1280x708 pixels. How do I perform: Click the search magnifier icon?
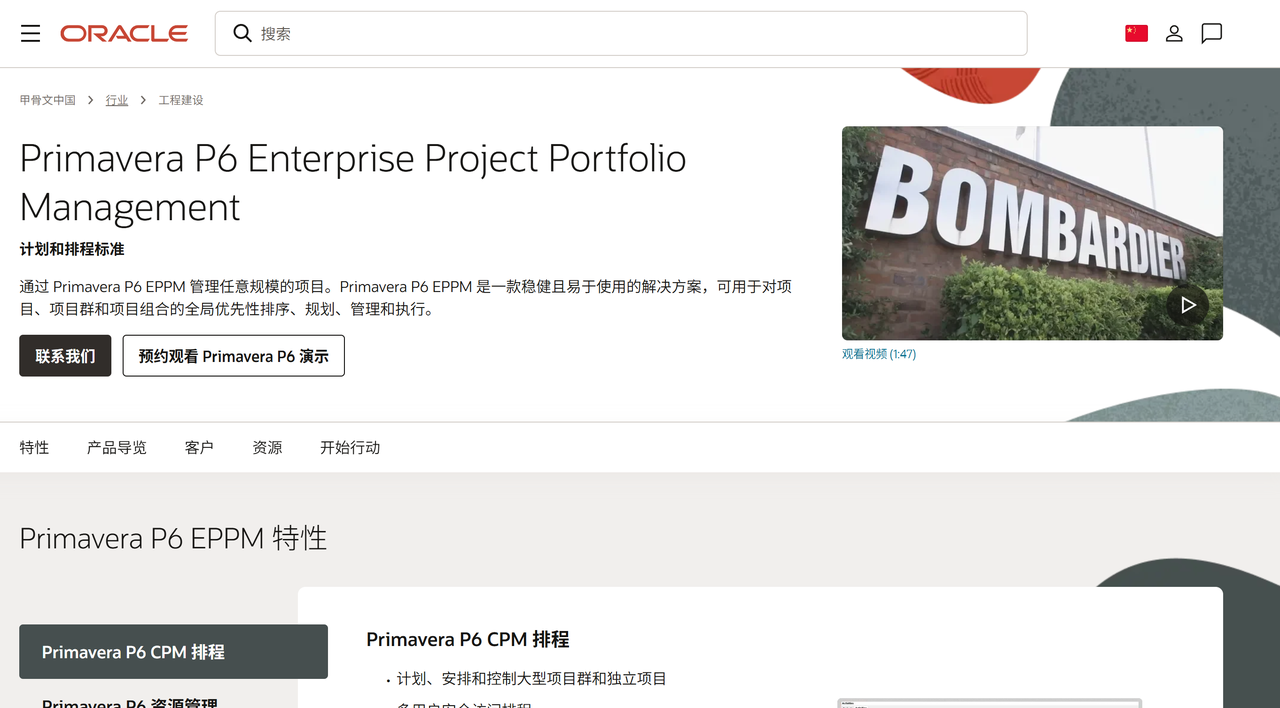point(242,33)
